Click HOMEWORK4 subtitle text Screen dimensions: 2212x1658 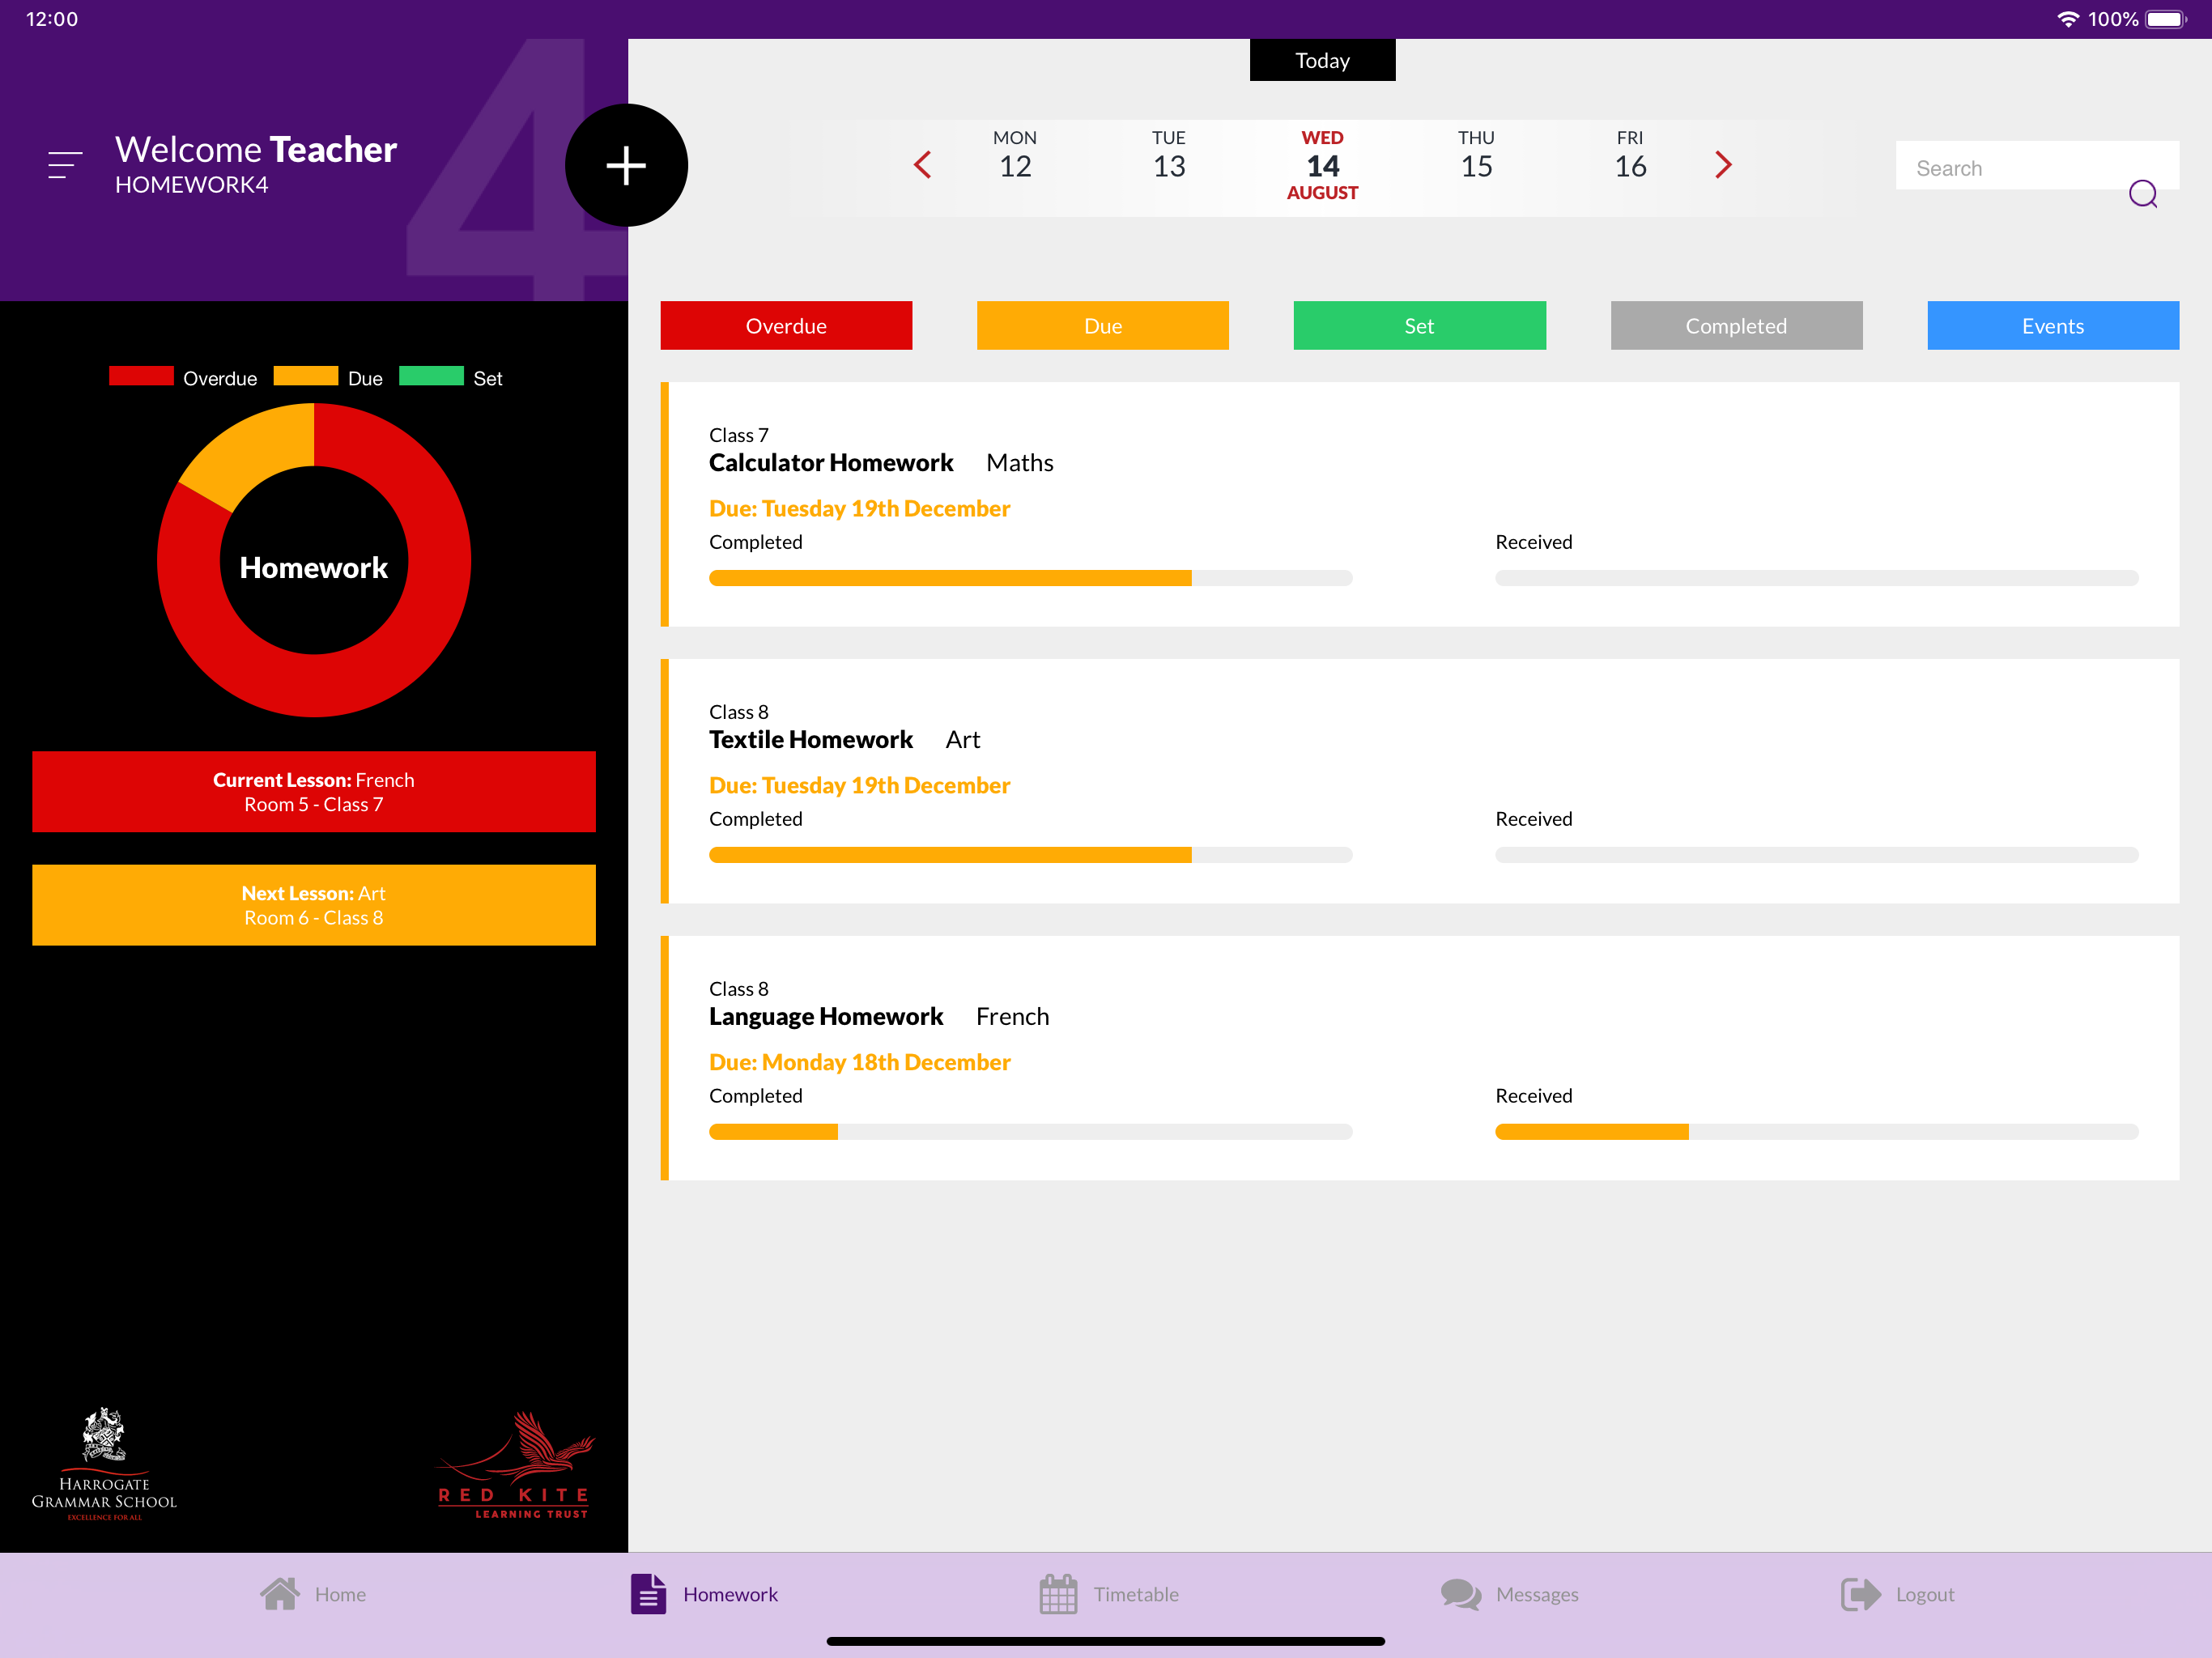[192, 185]
